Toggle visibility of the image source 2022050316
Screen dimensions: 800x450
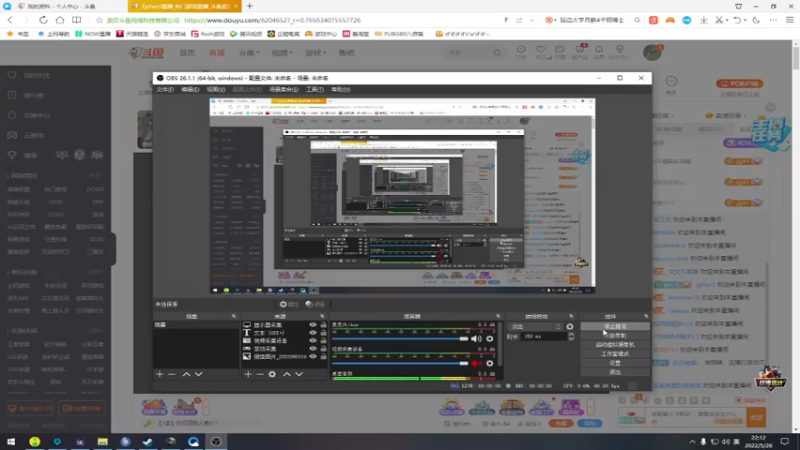(313, 356)
